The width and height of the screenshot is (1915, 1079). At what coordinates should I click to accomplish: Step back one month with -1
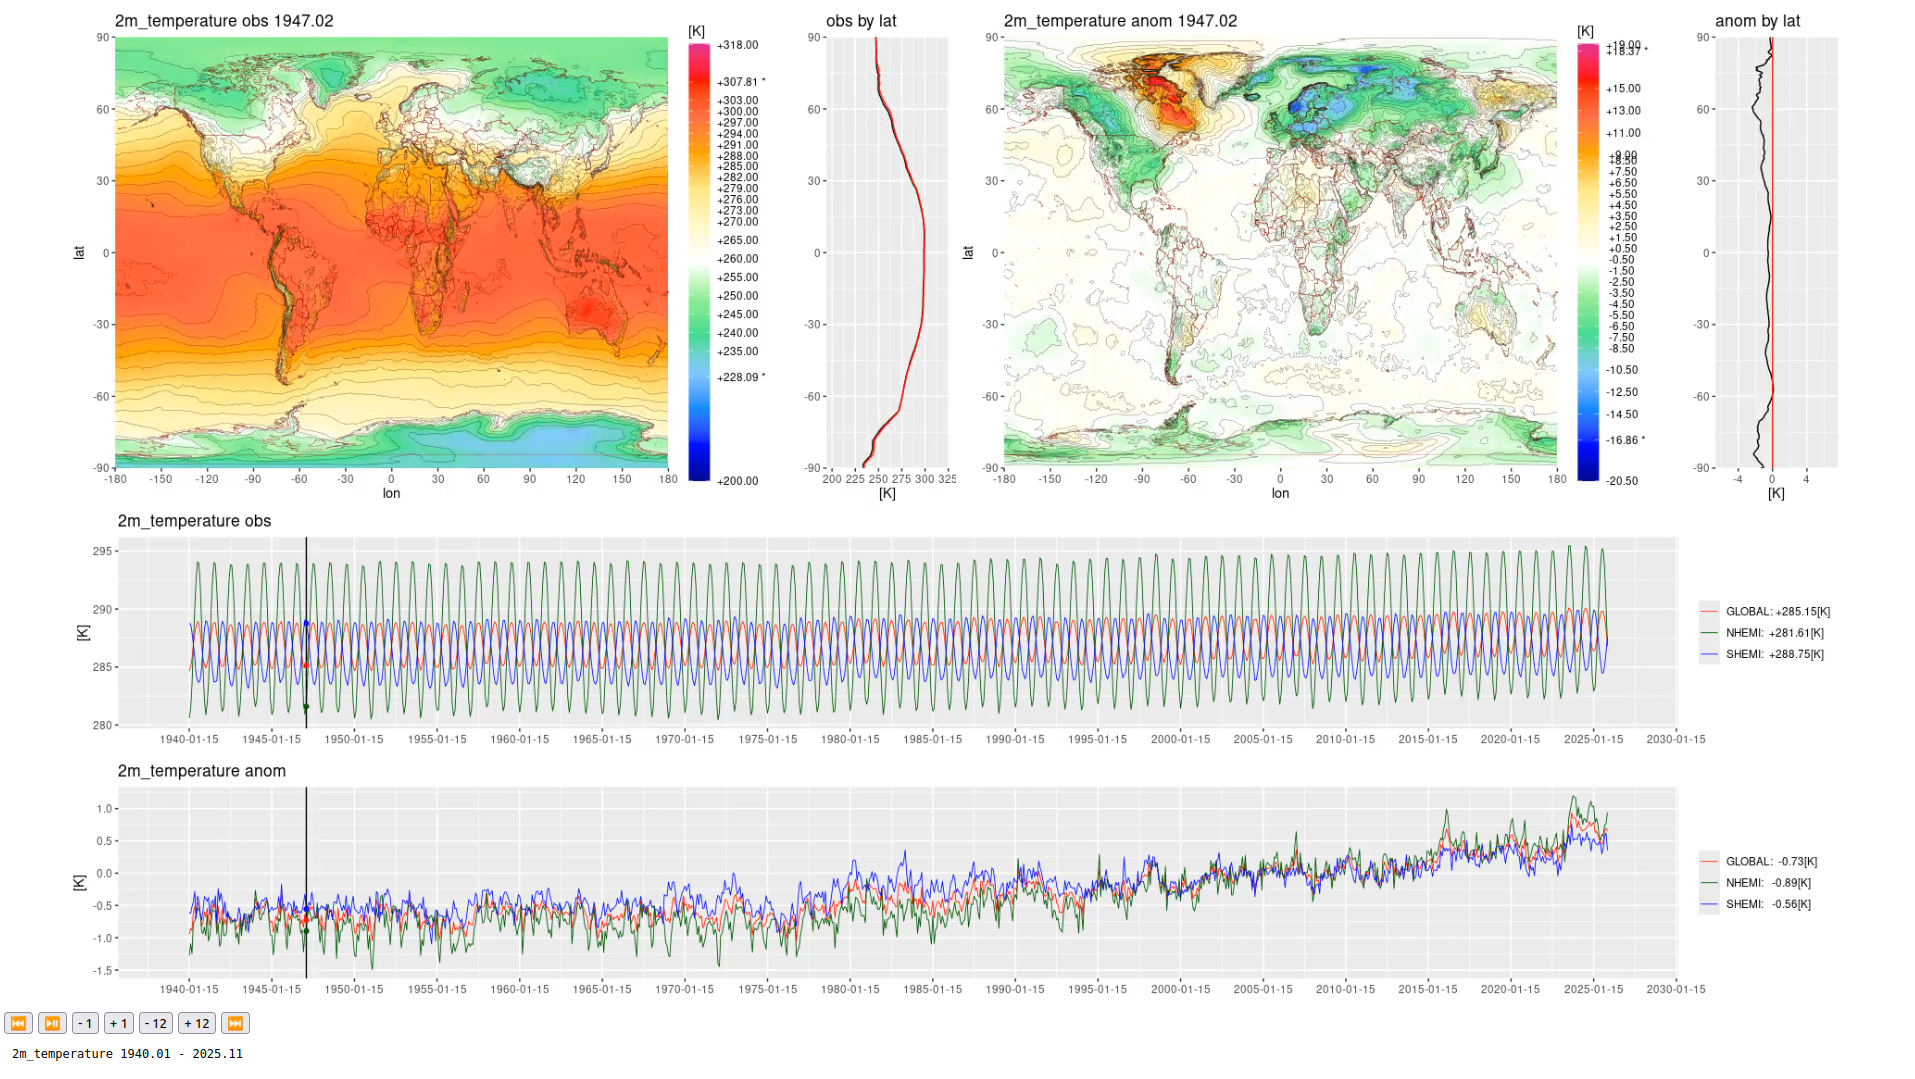(86, 1023)
